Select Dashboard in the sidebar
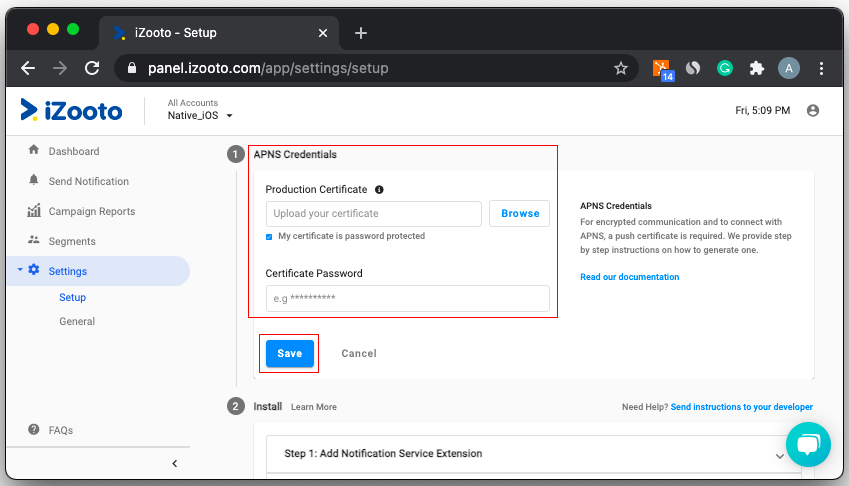The width and height of the screenshot is (849, 486). (x=74, y=151)
